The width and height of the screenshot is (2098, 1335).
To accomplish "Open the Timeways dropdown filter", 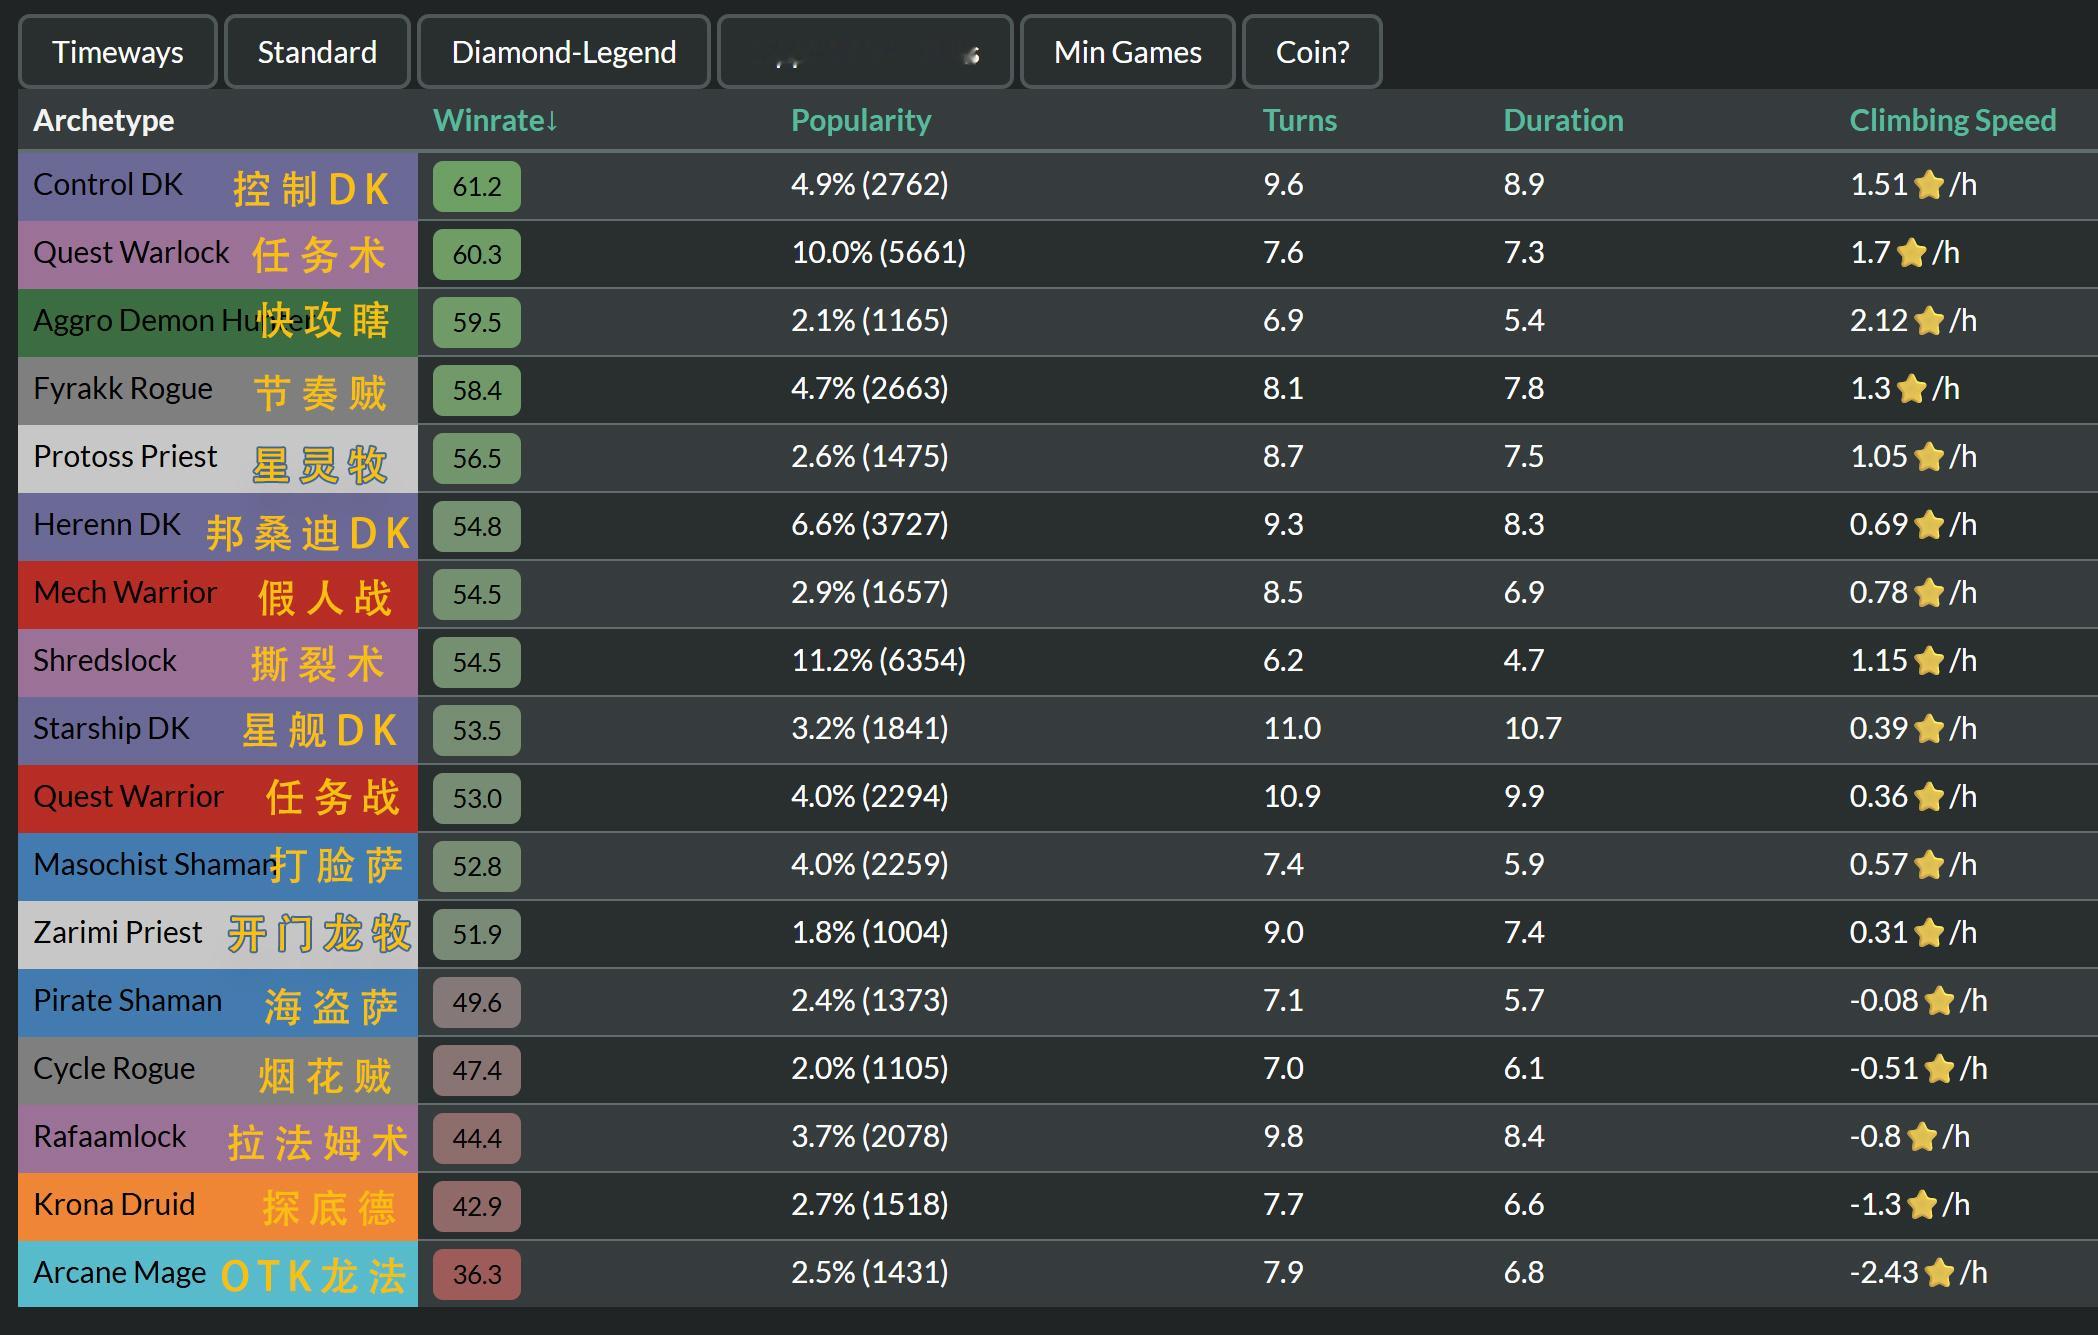I will point(117,52).
